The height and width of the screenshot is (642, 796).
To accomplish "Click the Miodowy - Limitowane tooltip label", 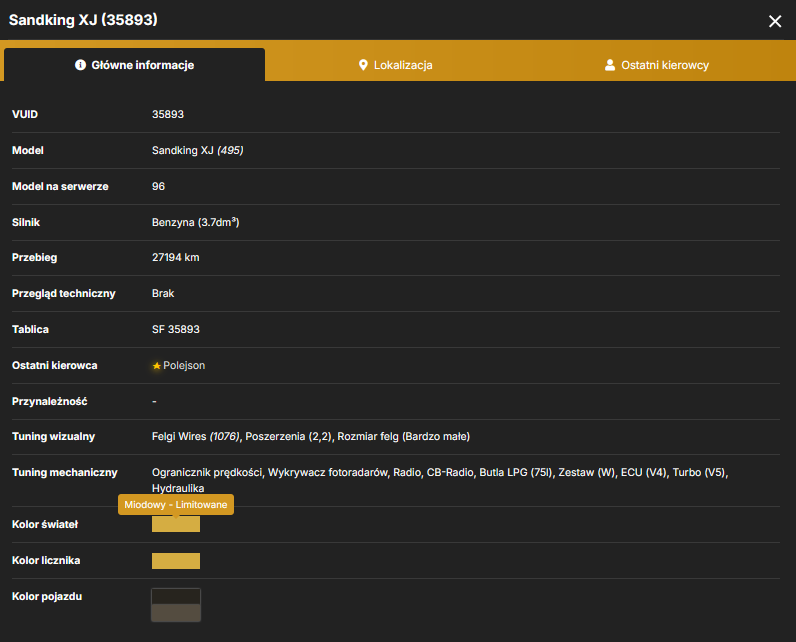I will [176, 504].
